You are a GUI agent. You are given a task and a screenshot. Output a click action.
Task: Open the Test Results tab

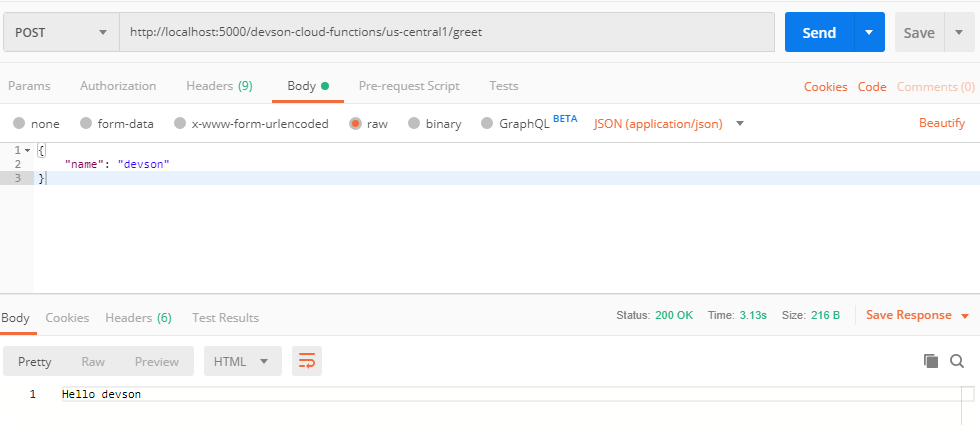[x=226, y=318]
